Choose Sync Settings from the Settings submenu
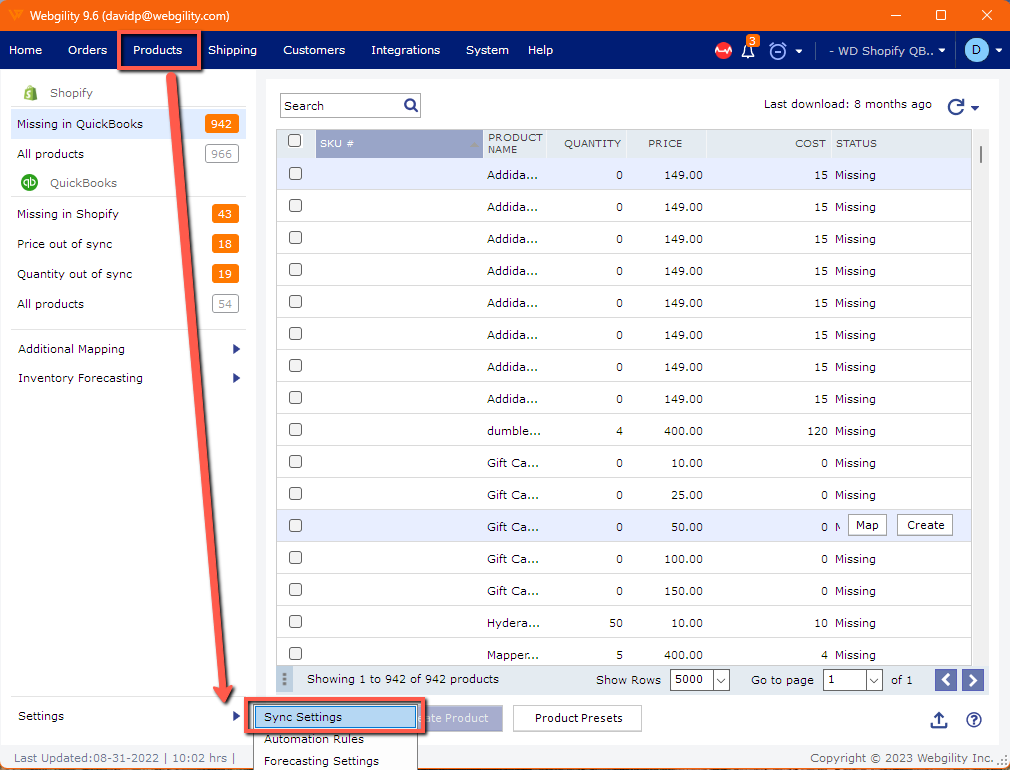This screenshot has width=1010, height=770. coord(335,717)
